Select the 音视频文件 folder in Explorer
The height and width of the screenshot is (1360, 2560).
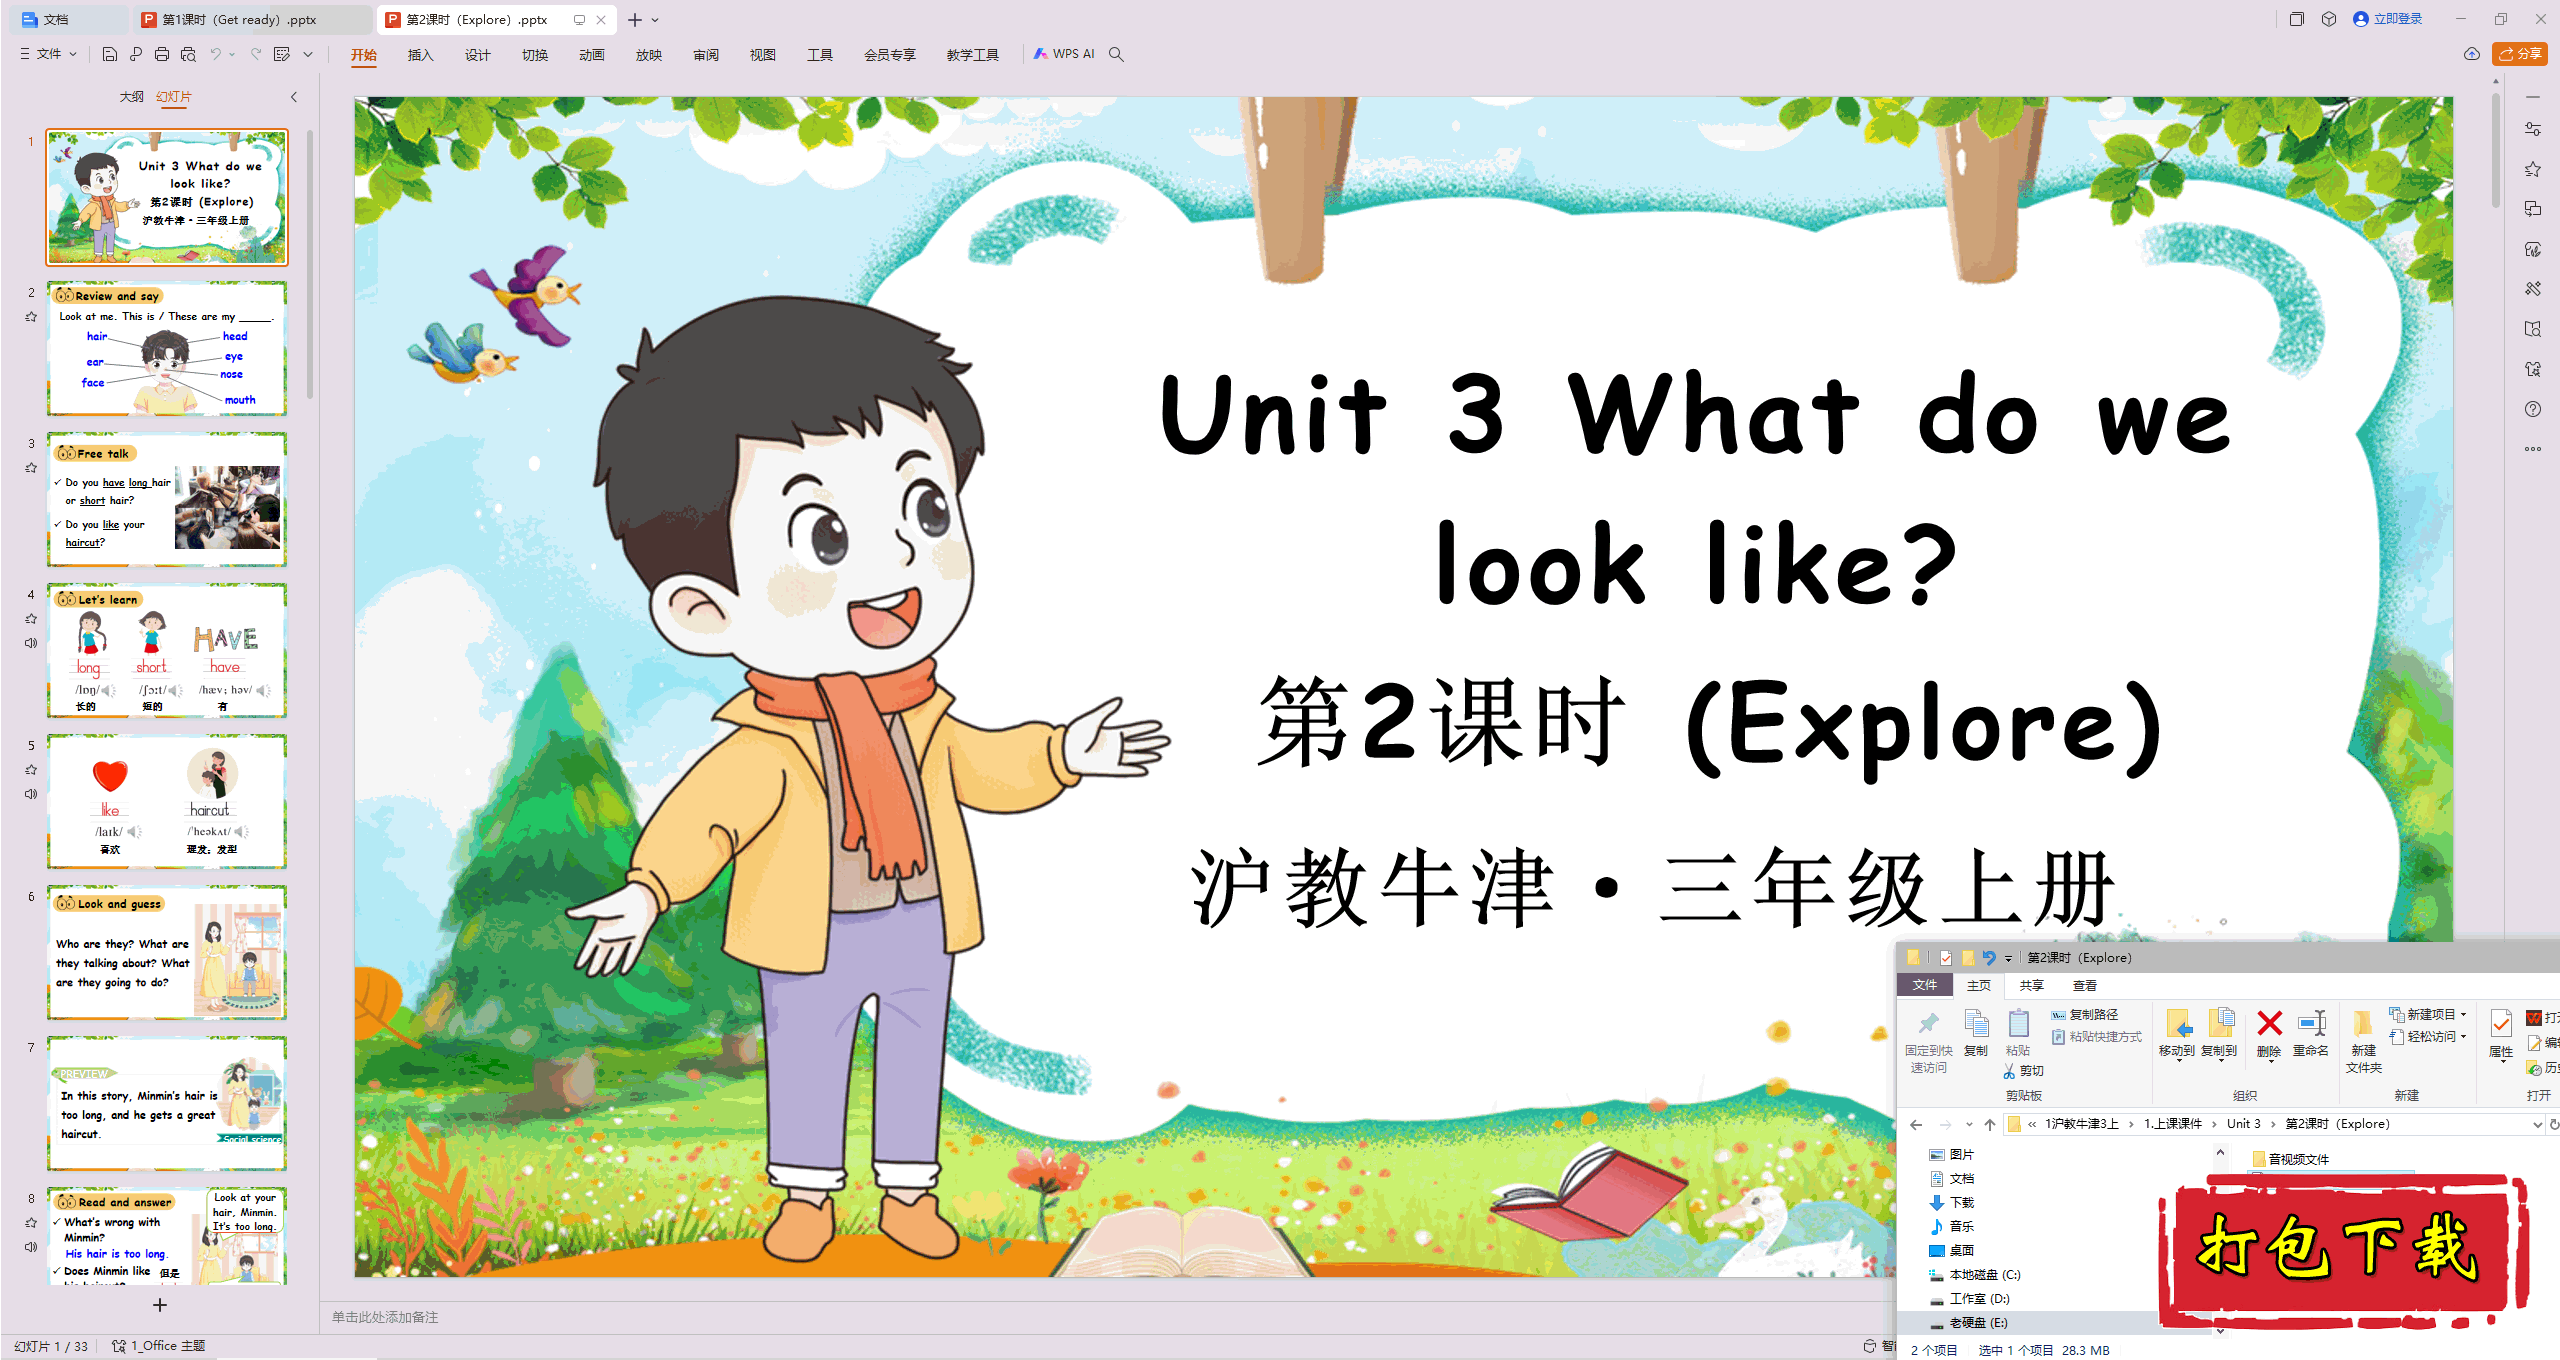pos(2291,1159)
